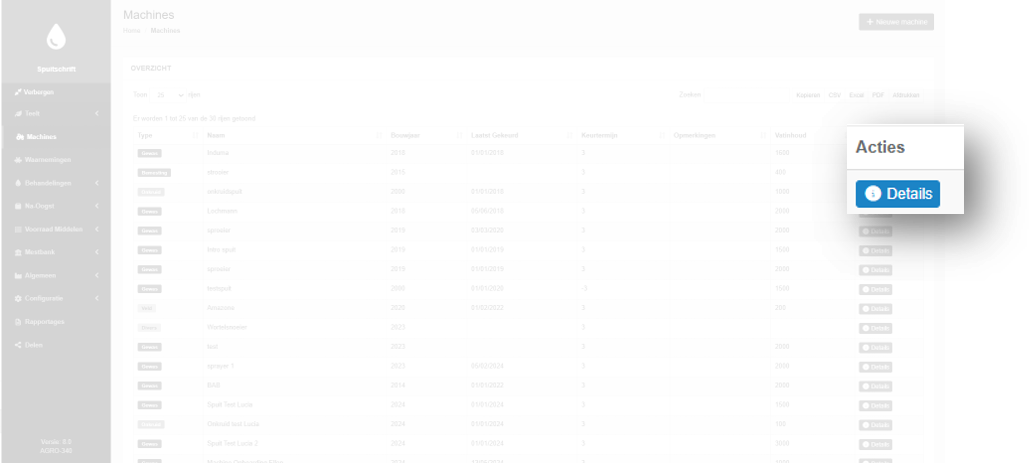1029x463 pixels.
Task: Expand the Na-Oogst menu chevron
Action: coord(97,206)
